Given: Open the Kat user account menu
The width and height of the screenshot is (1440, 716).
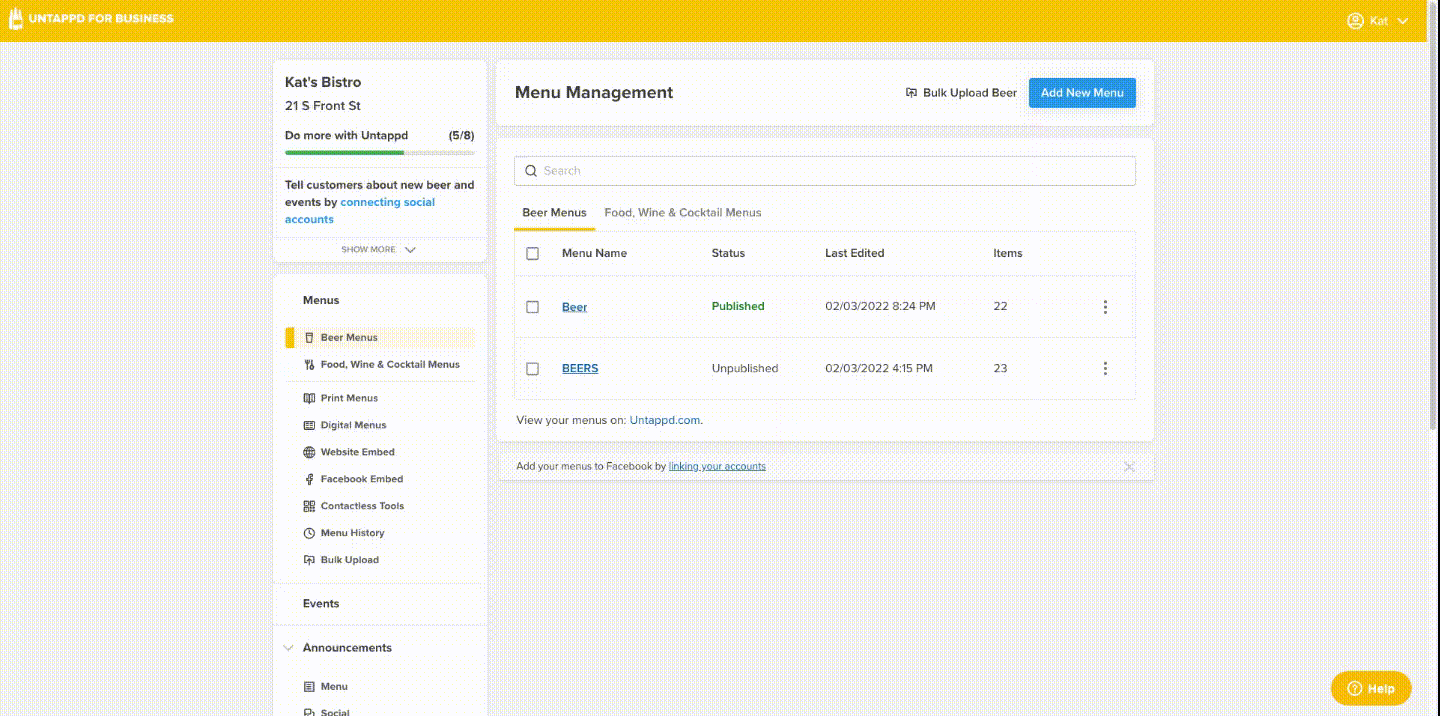Looking at the screenshot, I should point(1378,21).
